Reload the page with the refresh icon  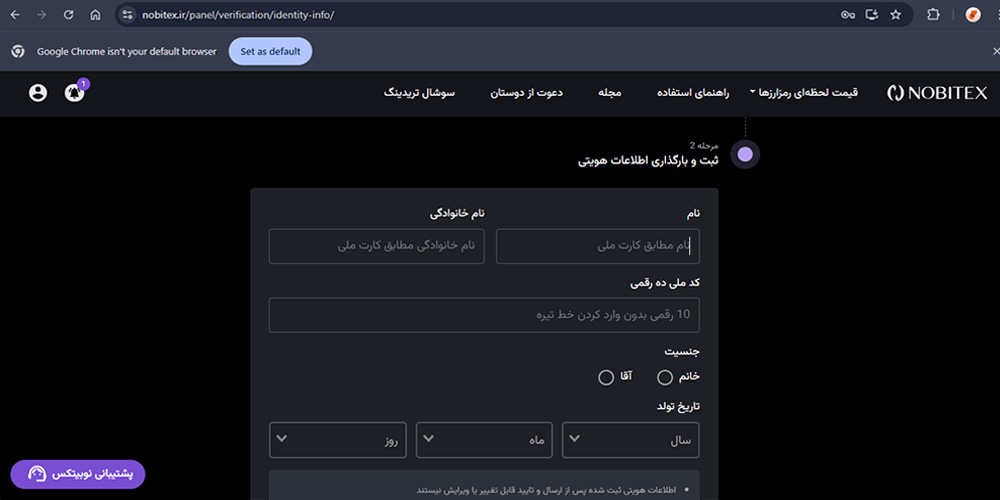point(68,15)
